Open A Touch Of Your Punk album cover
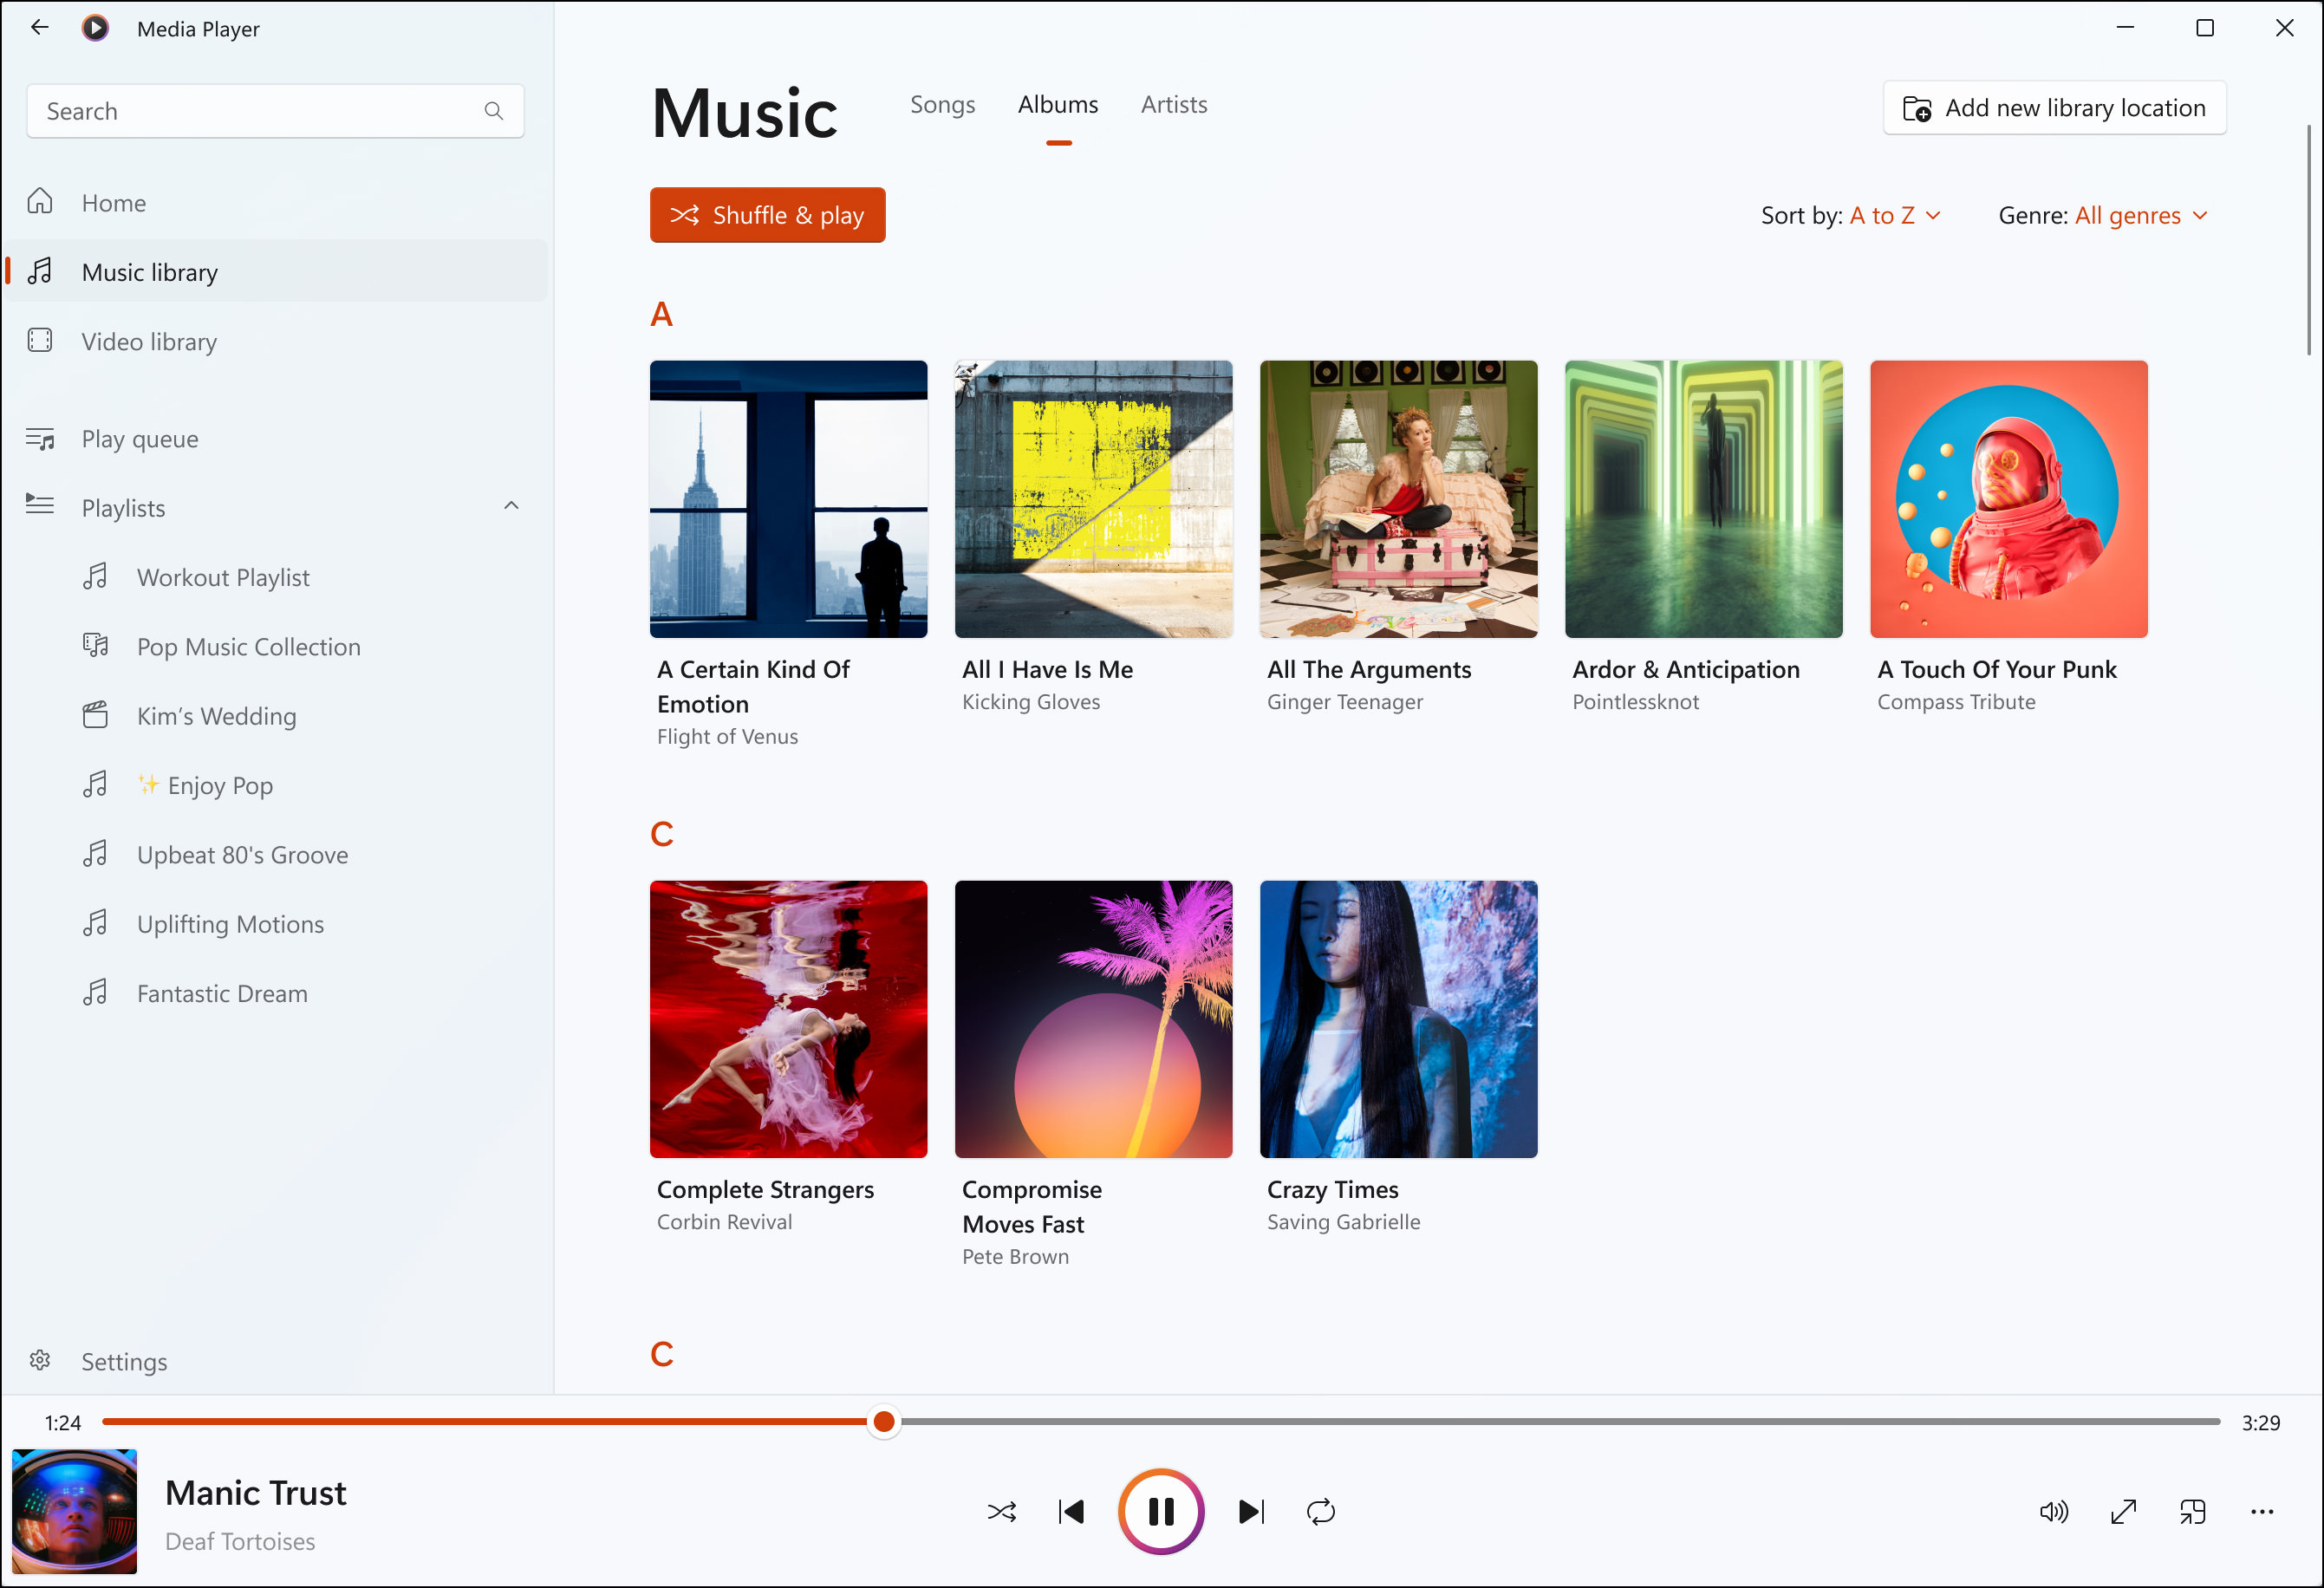The width and height of the screenshot is (2324, 1588). click(x=2008, y=499)
